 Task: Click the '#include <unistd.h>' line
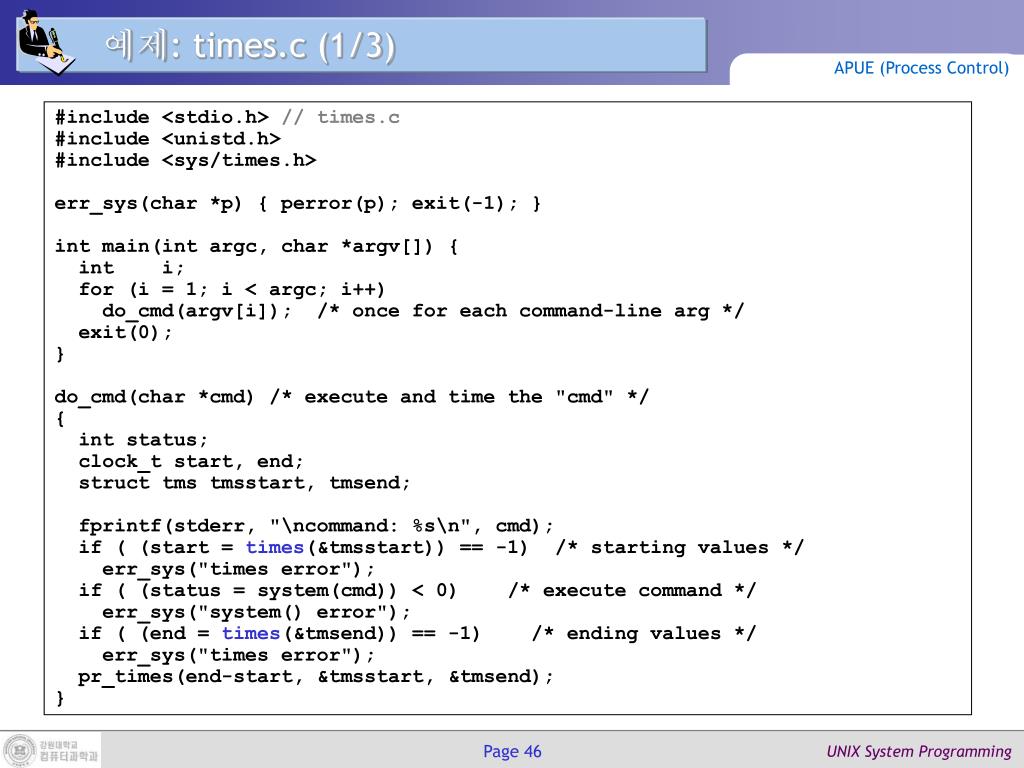tap(168, 139)
